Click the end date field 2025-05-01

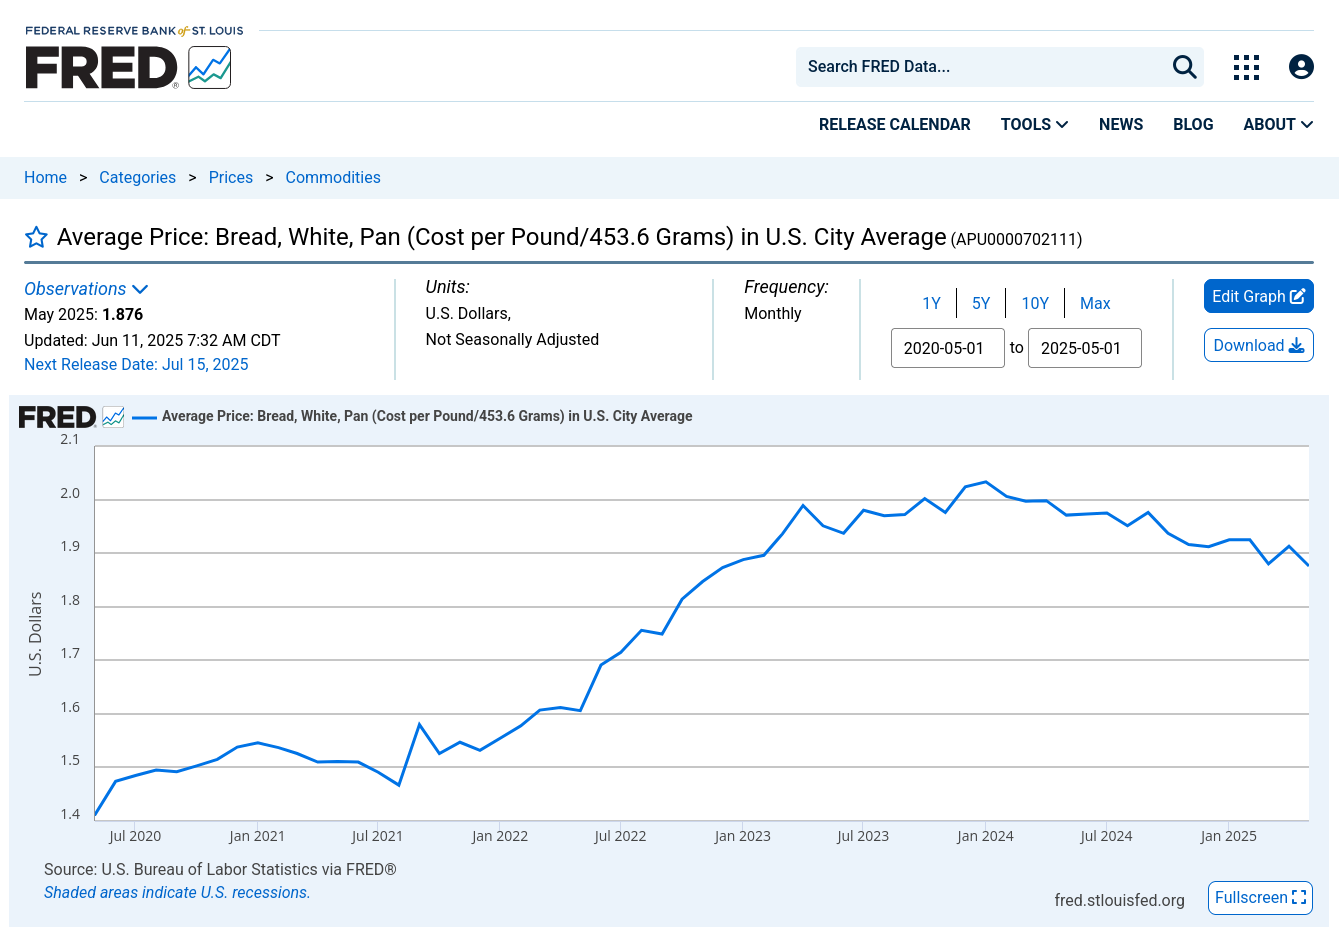coord(1085,348)
